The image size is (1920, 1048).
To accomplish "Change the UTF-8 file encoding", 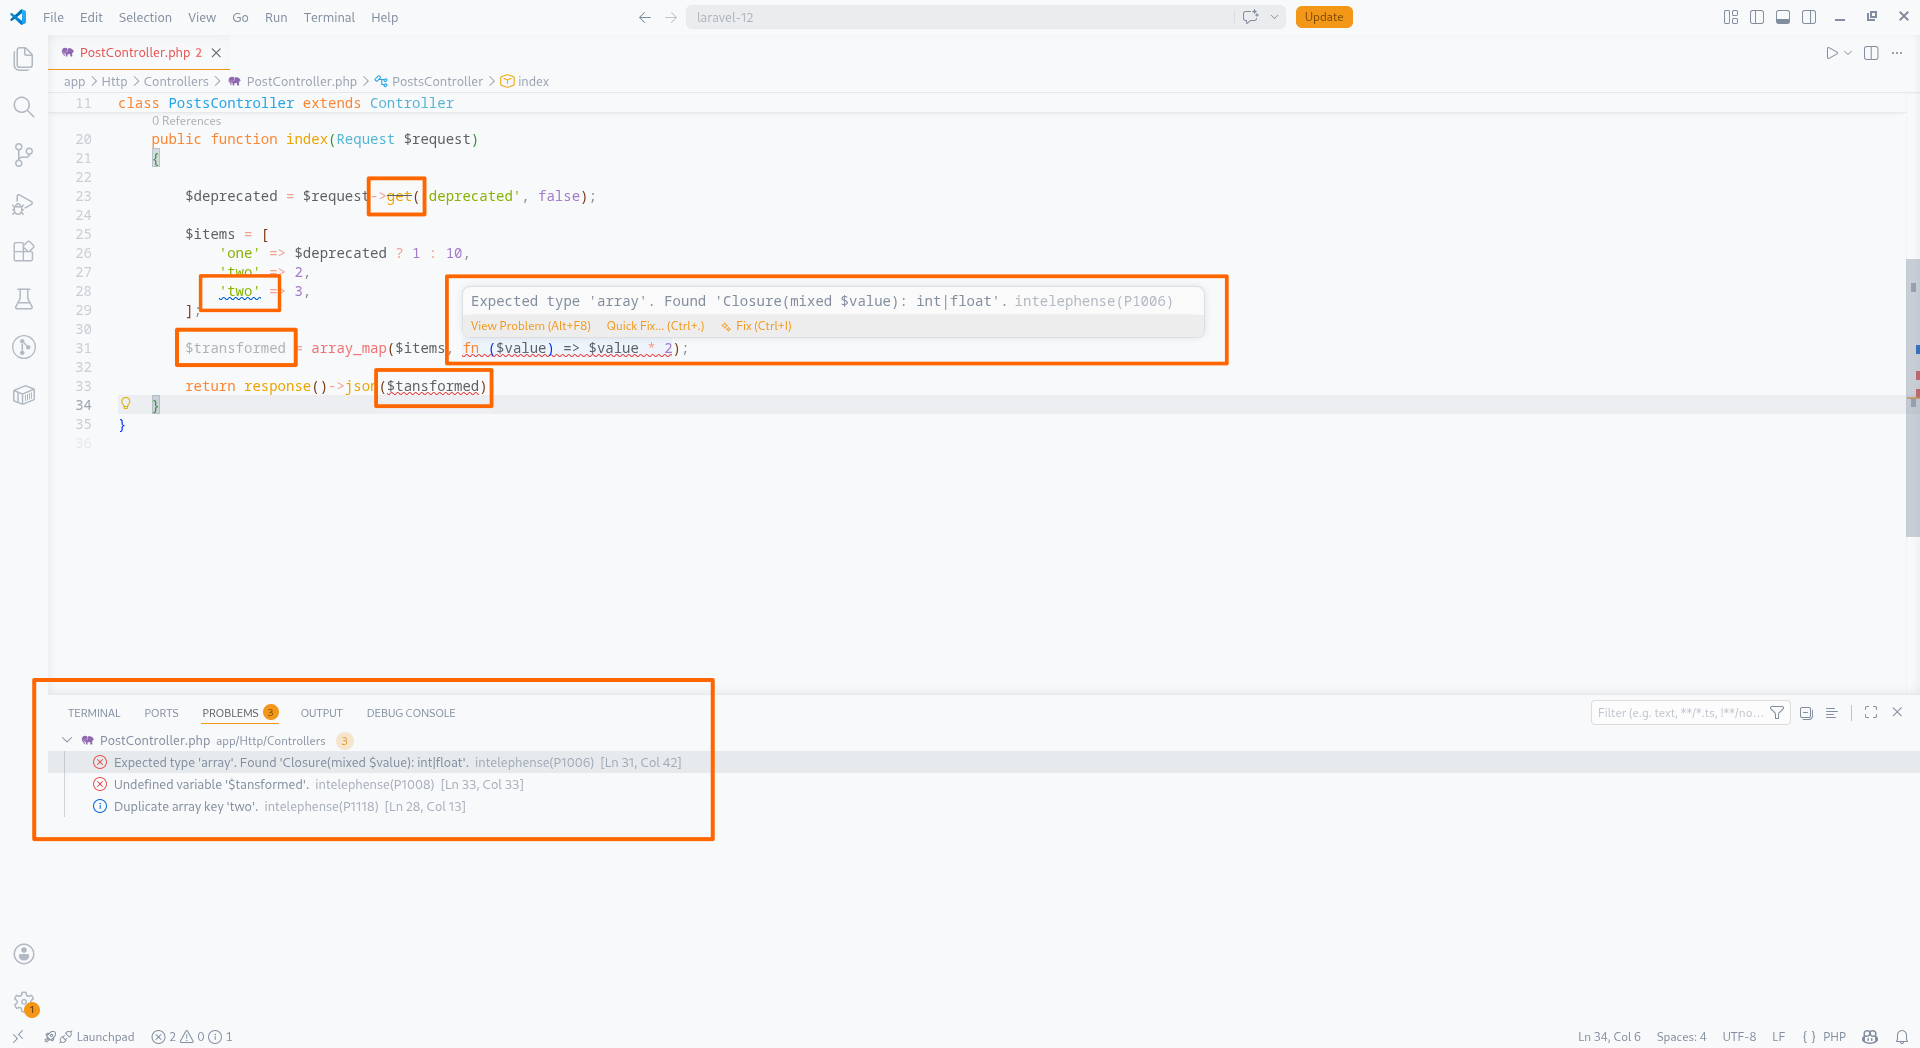I will click(x=1739, y=1037).
